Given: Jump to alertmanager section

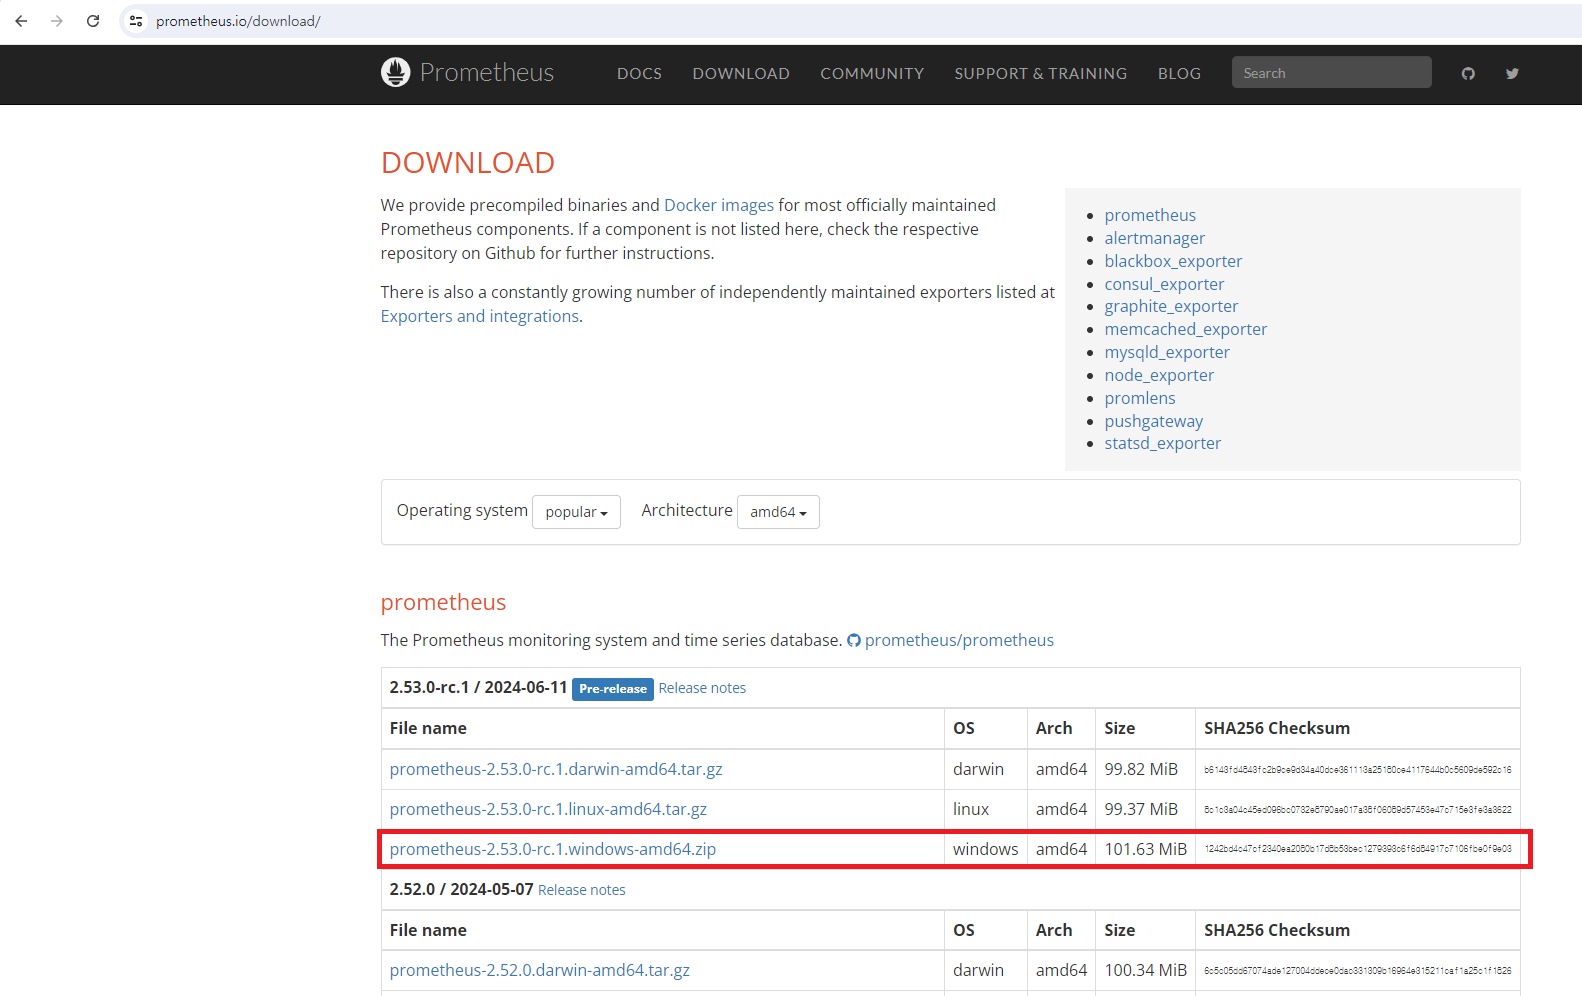Looking at the screenshot, I should 1155,238.
